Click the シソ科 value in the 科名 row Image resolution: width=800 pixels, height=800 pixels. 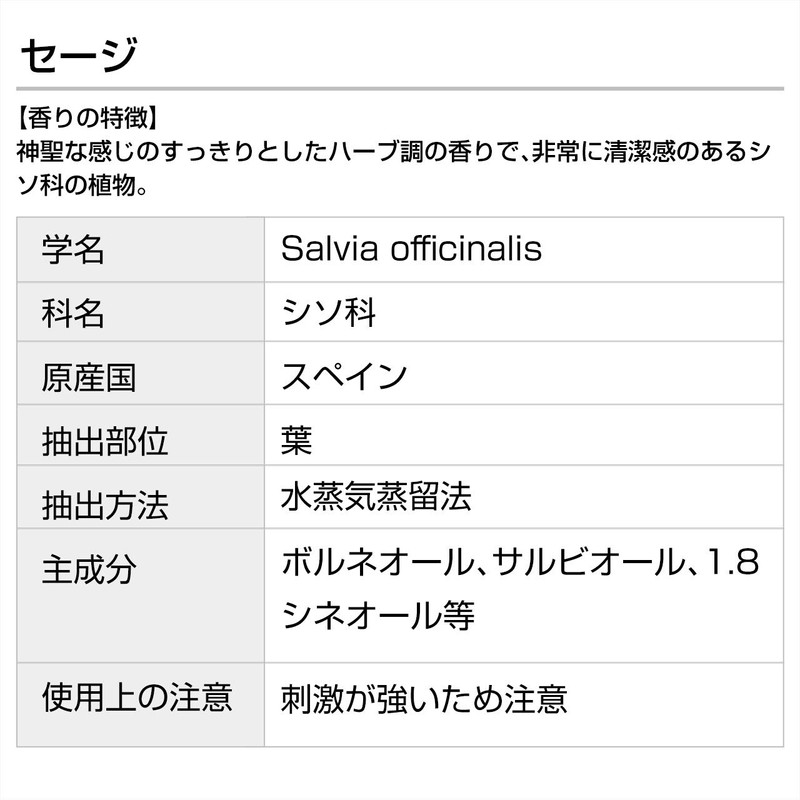(x=329, y=313)
